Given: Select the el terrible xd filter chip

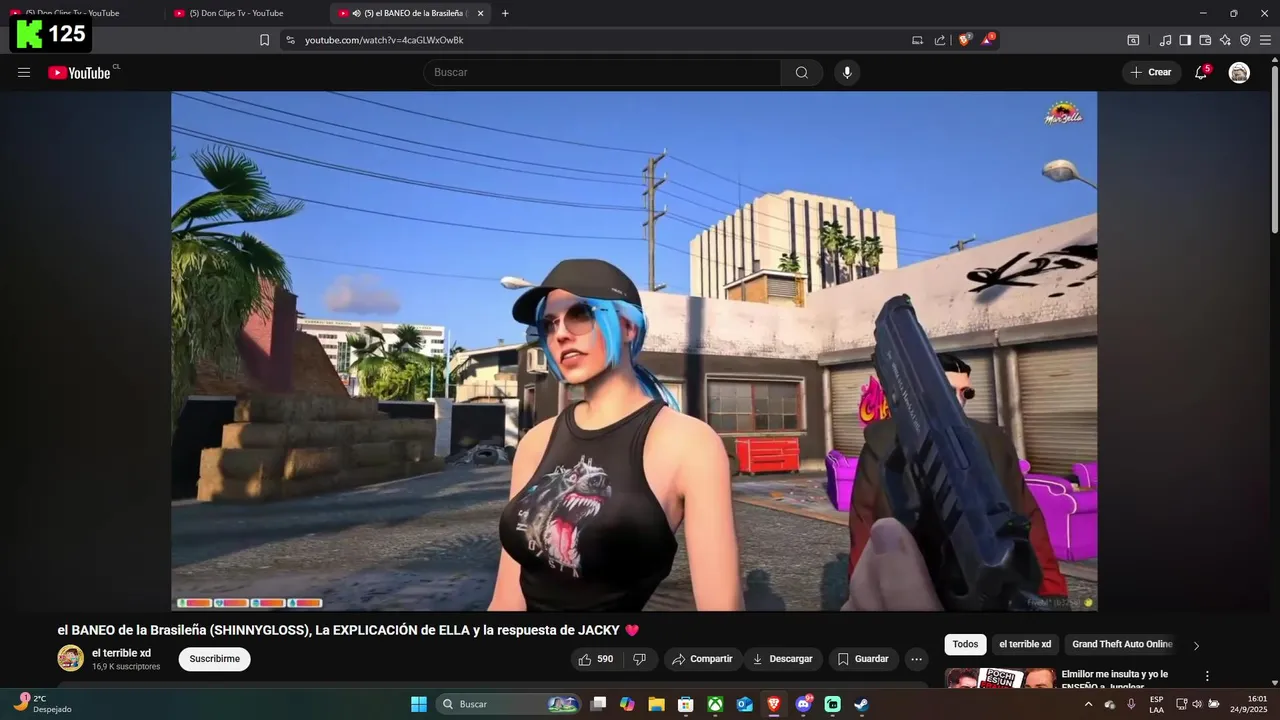Looking at the screenshot, I should coord(1025,645).
